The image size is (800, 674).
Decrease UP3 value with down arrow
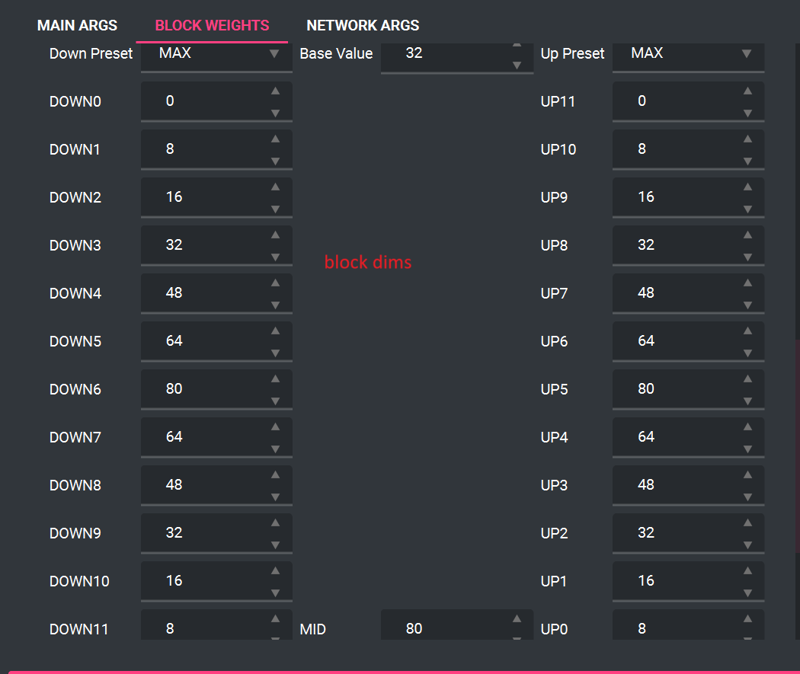coord(747,496)
